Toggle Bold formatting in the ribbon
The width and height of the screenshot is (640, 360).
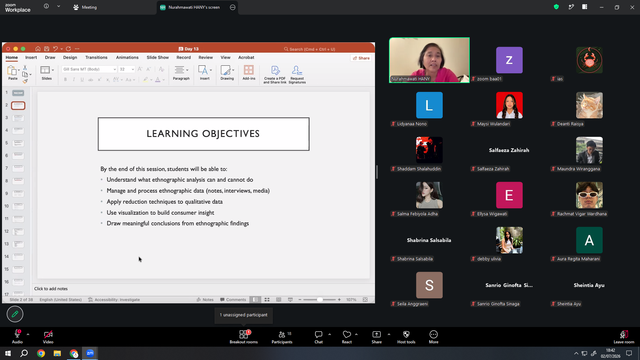(65, 80)
